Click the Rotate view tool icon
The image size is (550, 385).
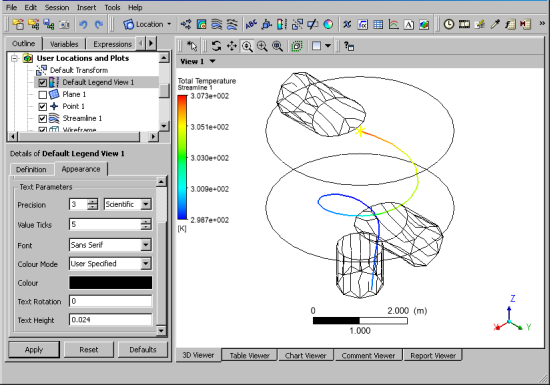click(x=216, y=46)
